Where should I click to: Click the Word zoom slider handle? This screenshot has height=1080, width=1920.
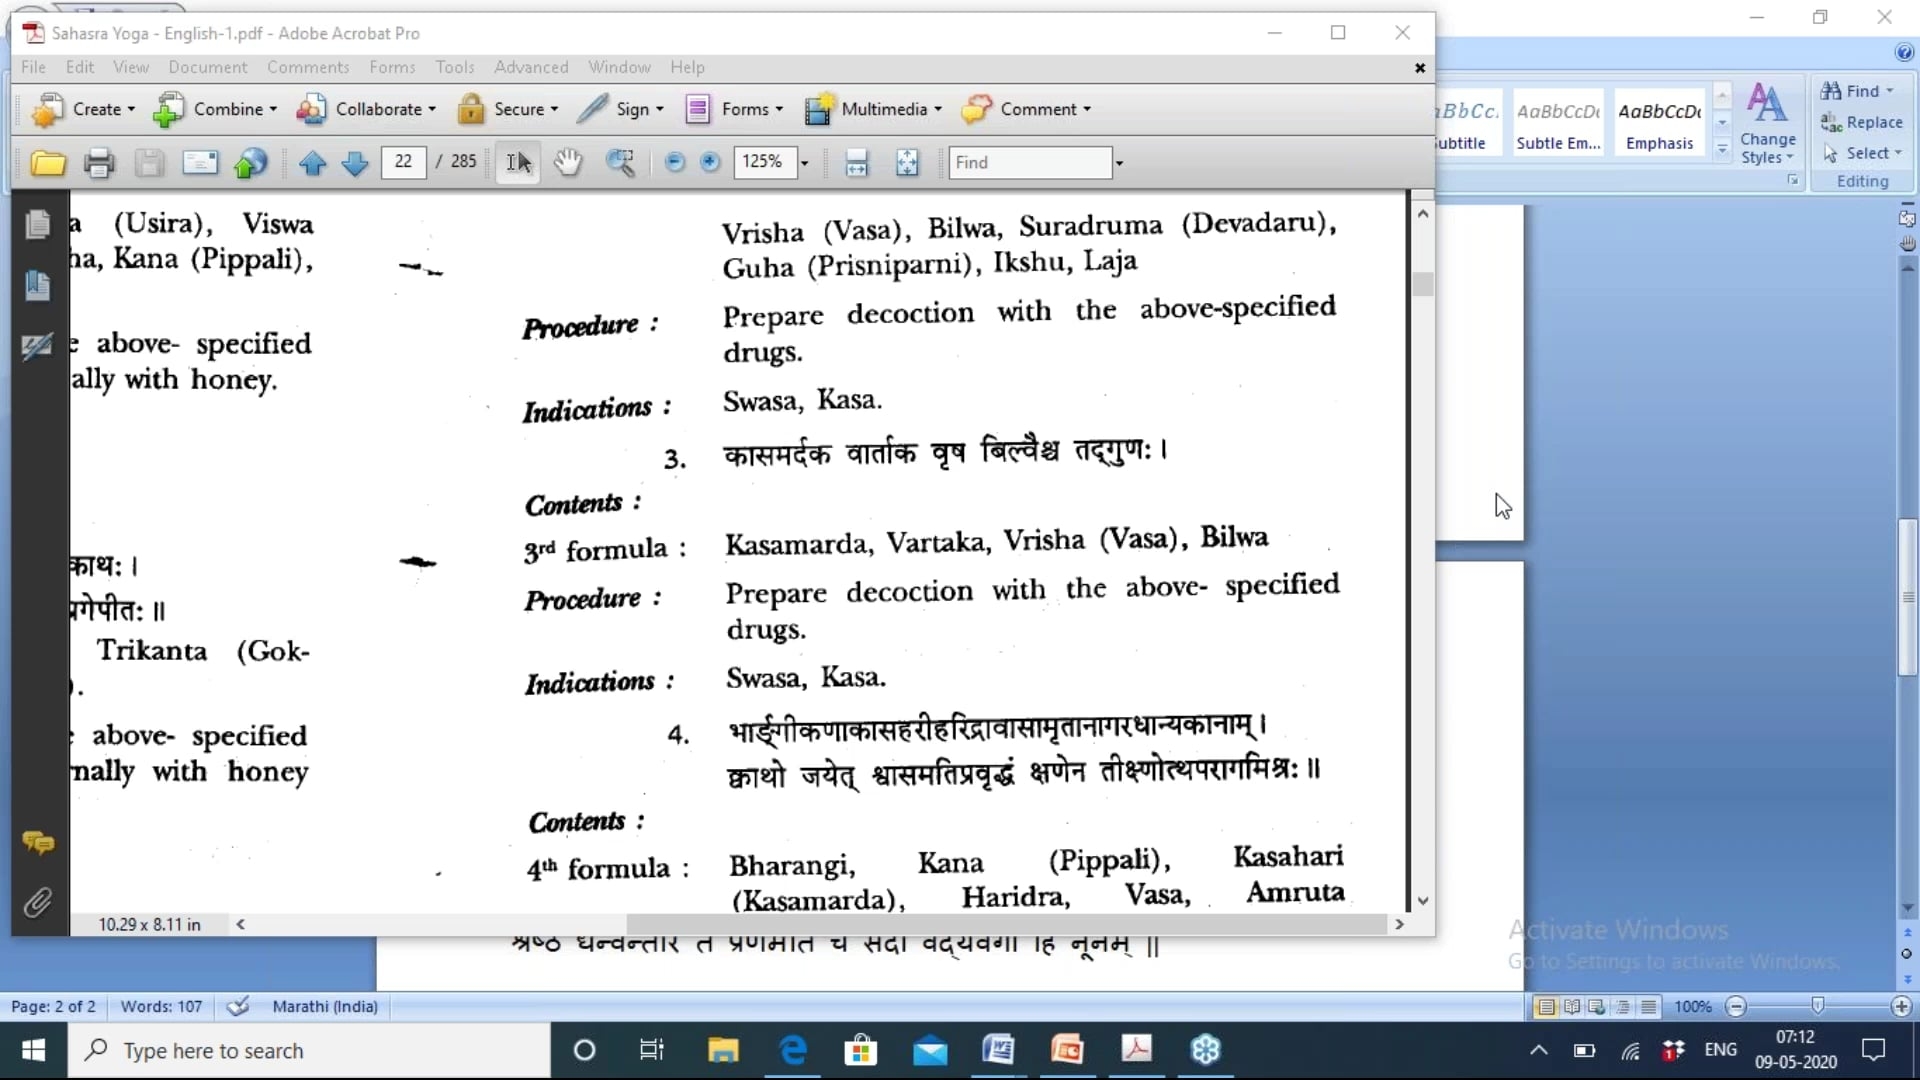(x=1818, y=1006)
